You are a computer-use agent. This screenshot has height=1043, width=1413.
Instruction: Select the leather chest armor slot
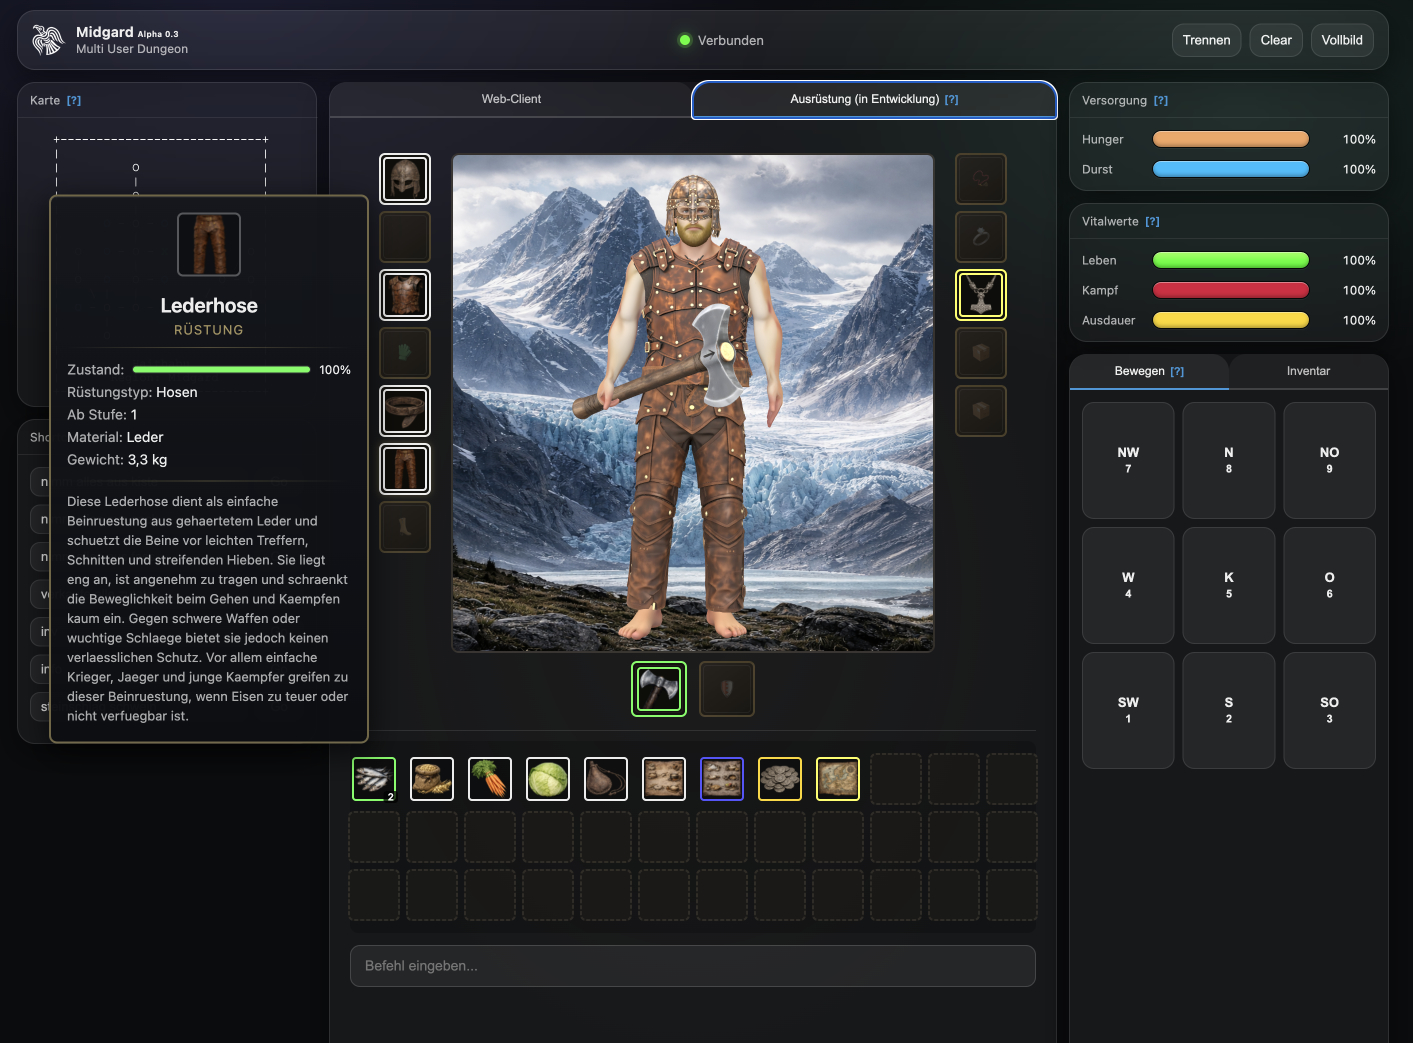(x=405, y=295)
